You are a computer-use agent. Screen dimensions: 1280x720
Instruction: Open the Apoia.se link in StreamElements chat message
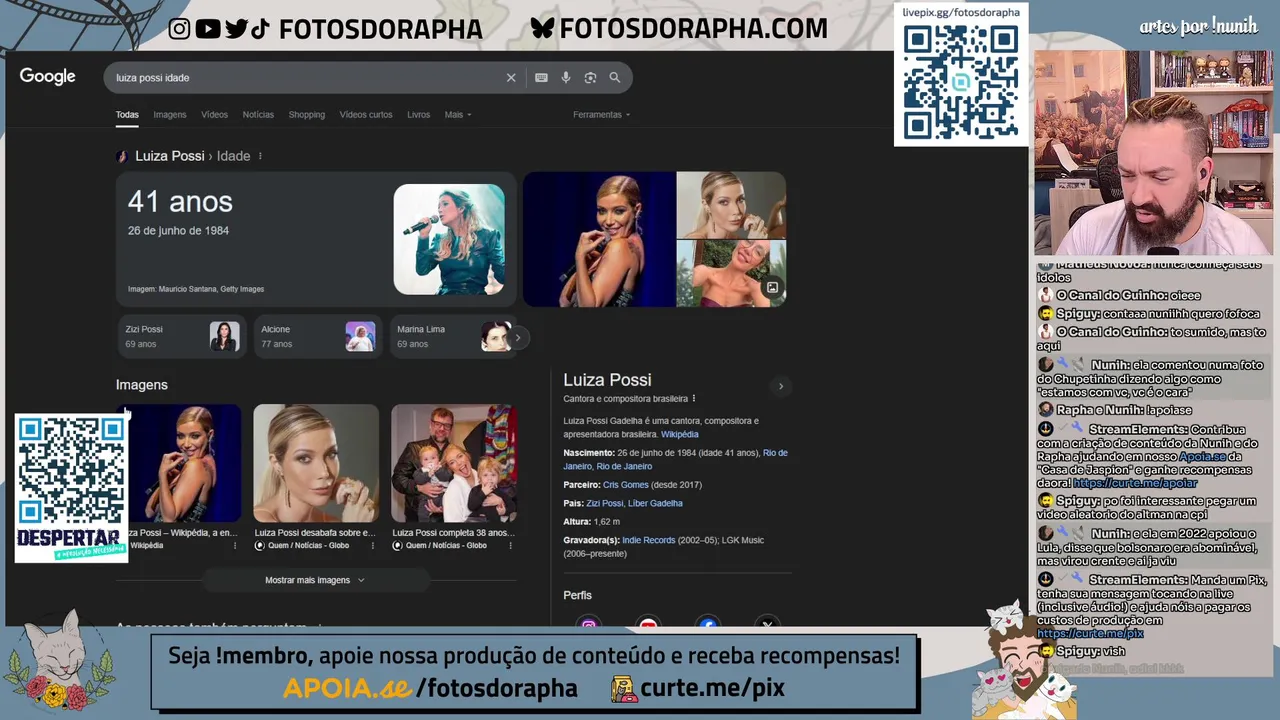click(1202, 457)
